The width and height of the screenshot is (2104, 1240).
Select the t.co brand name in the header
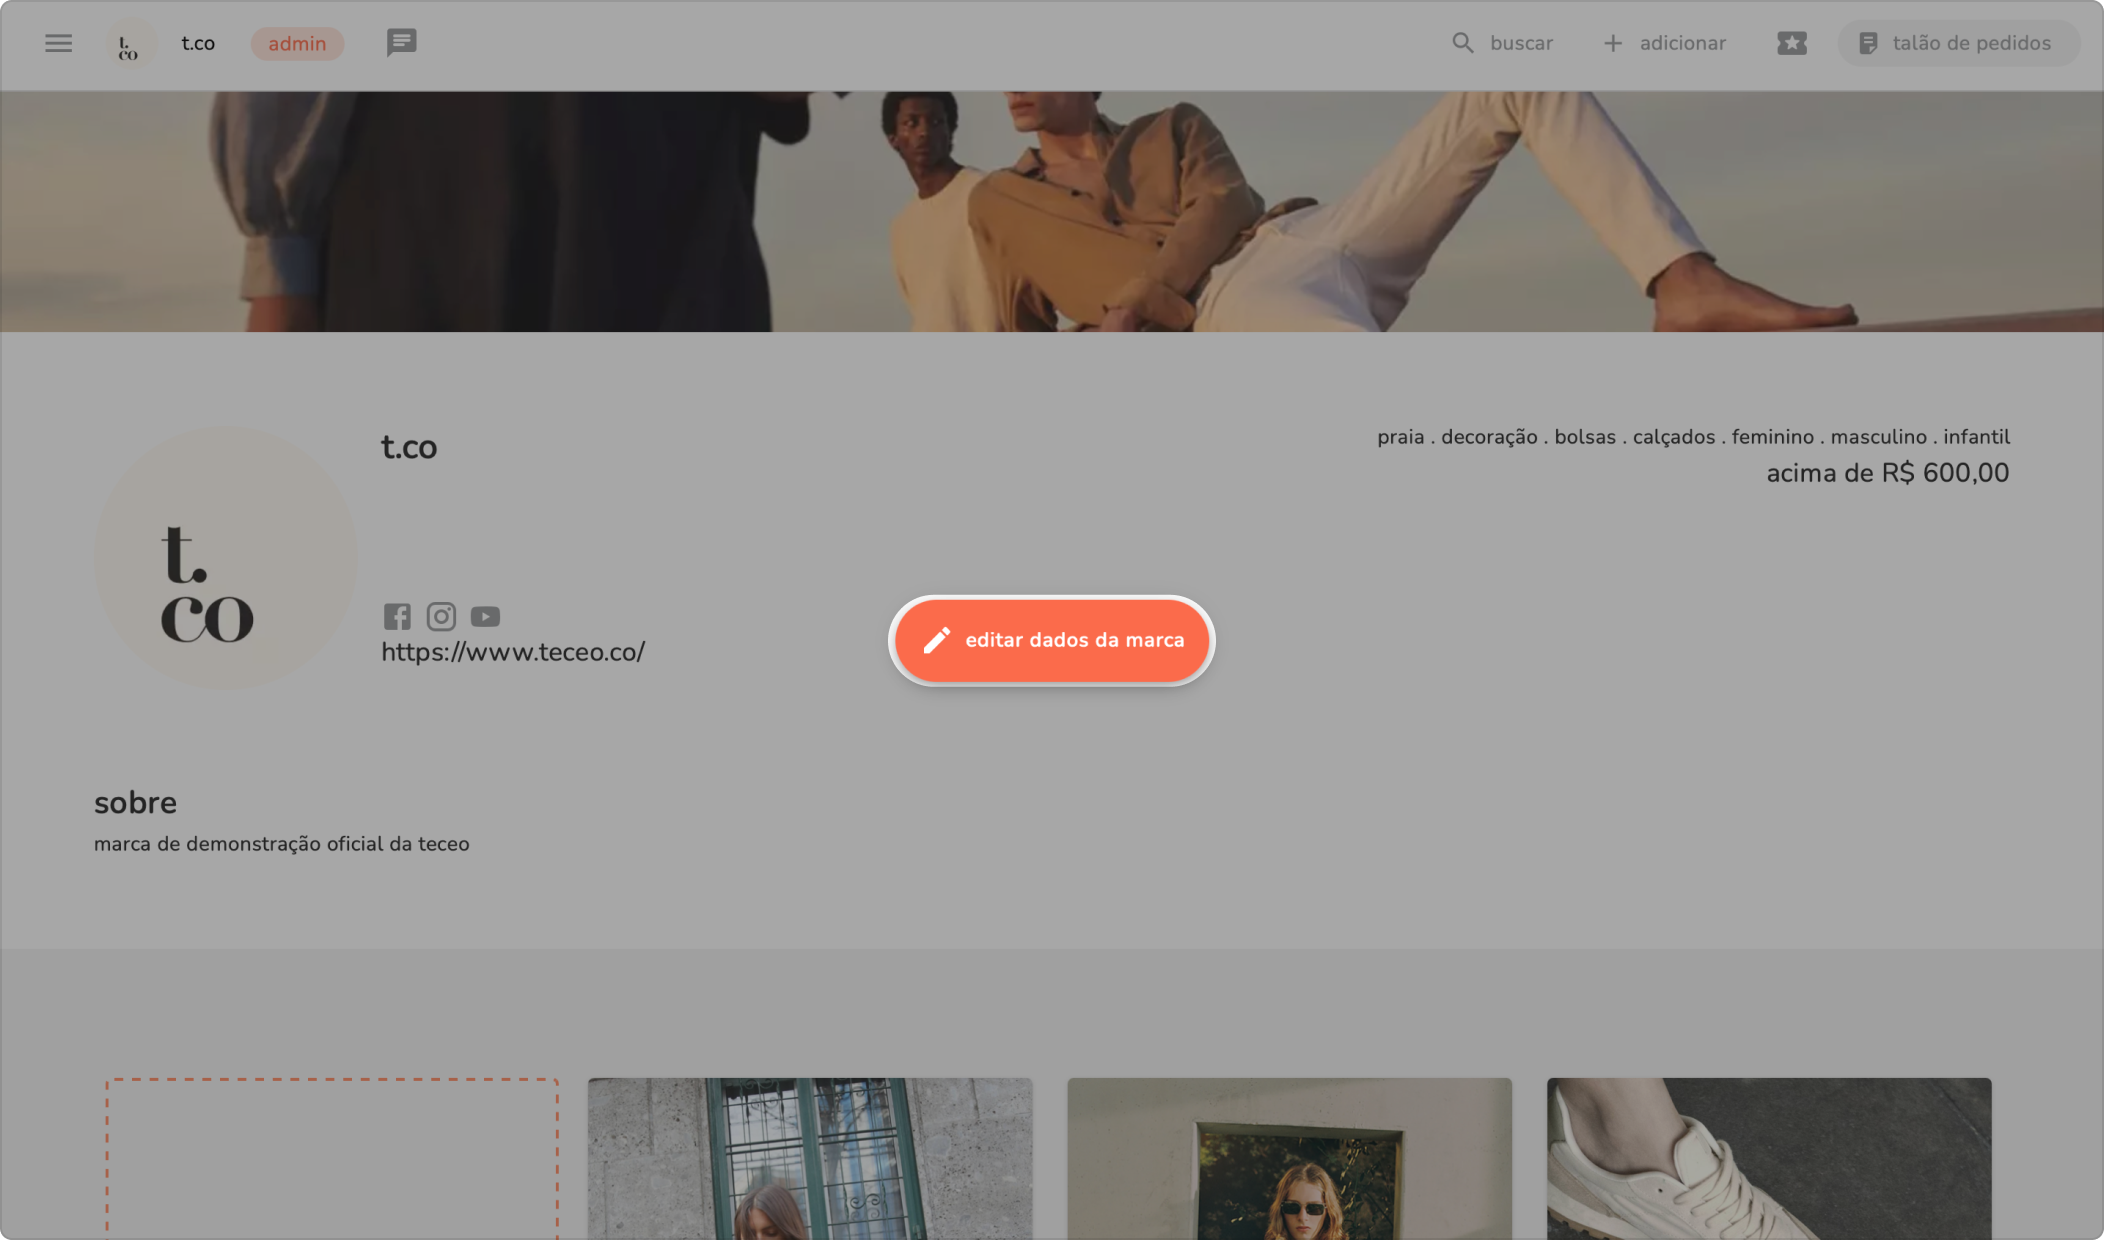198,43
